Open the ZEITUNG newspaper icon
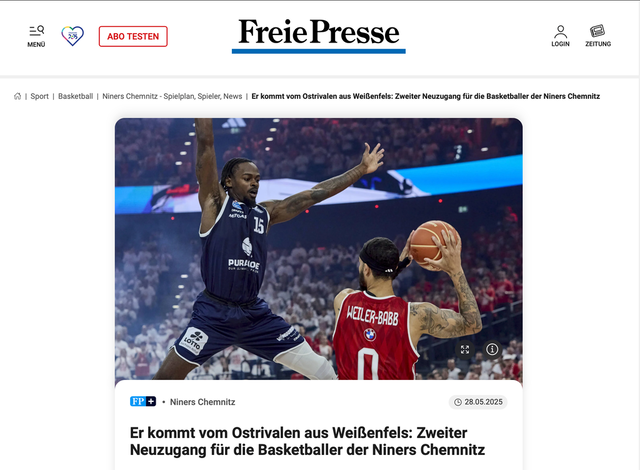 (x=598, y=31)
